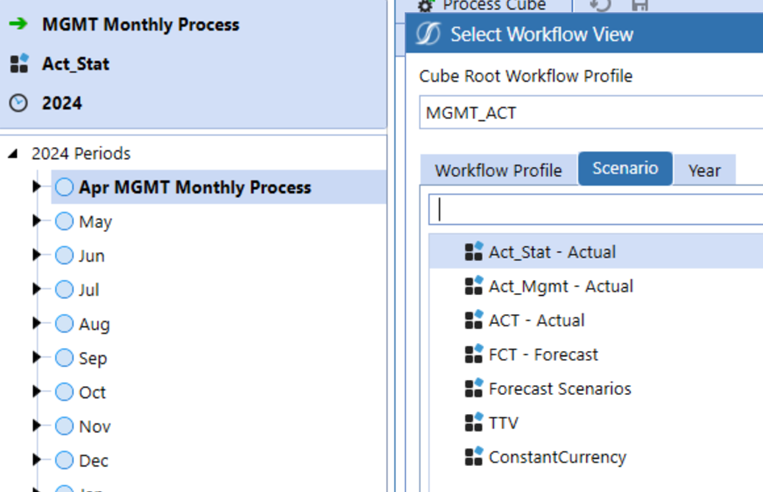Image resolution: width=763 pixels, height=492 pixels.
Task: Expand the Sep period node
Action: pos(38,358)
